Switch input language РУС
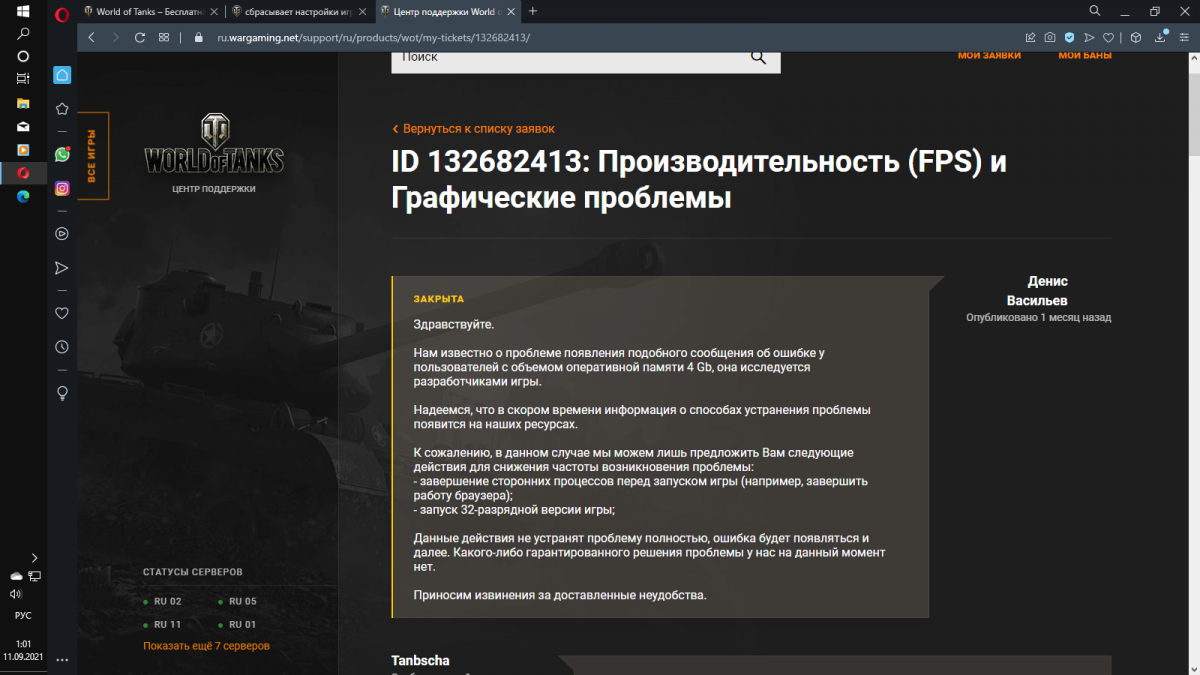 (x=22, y=616)
